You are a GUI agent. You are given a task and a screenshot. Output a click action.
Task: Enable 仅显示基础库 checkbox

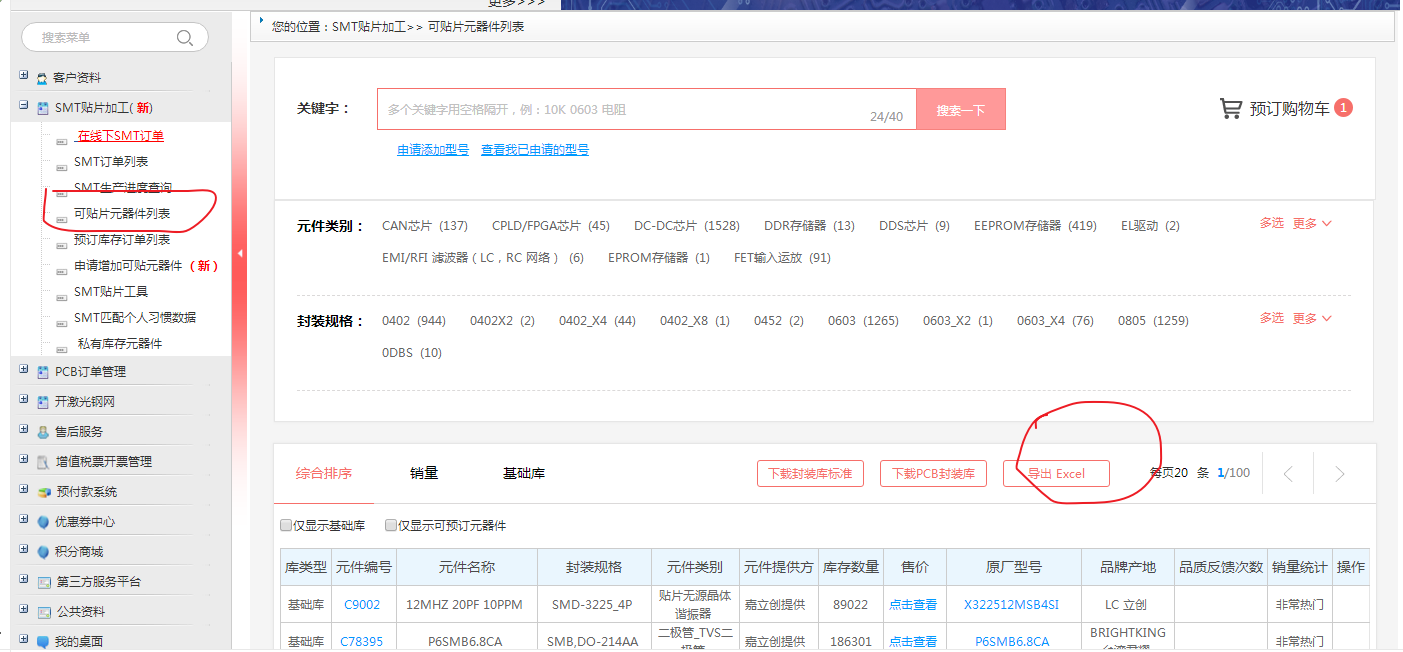click(287, 525)
